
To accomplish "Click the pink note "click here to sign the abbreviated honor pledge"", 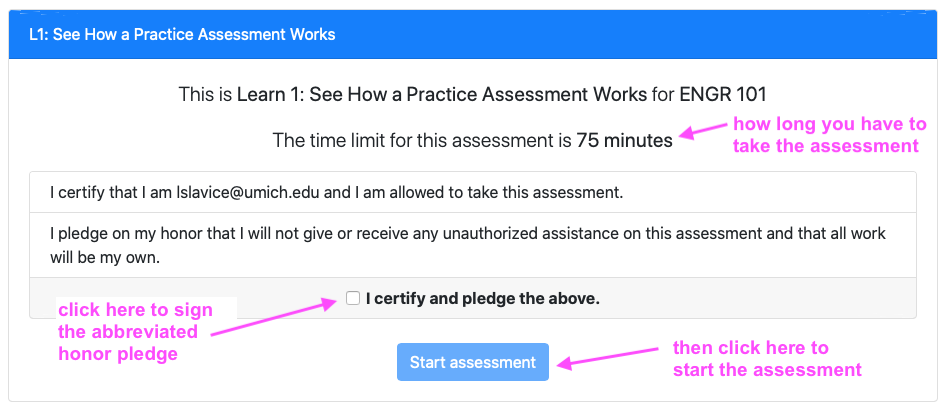I will coord(136,332).
